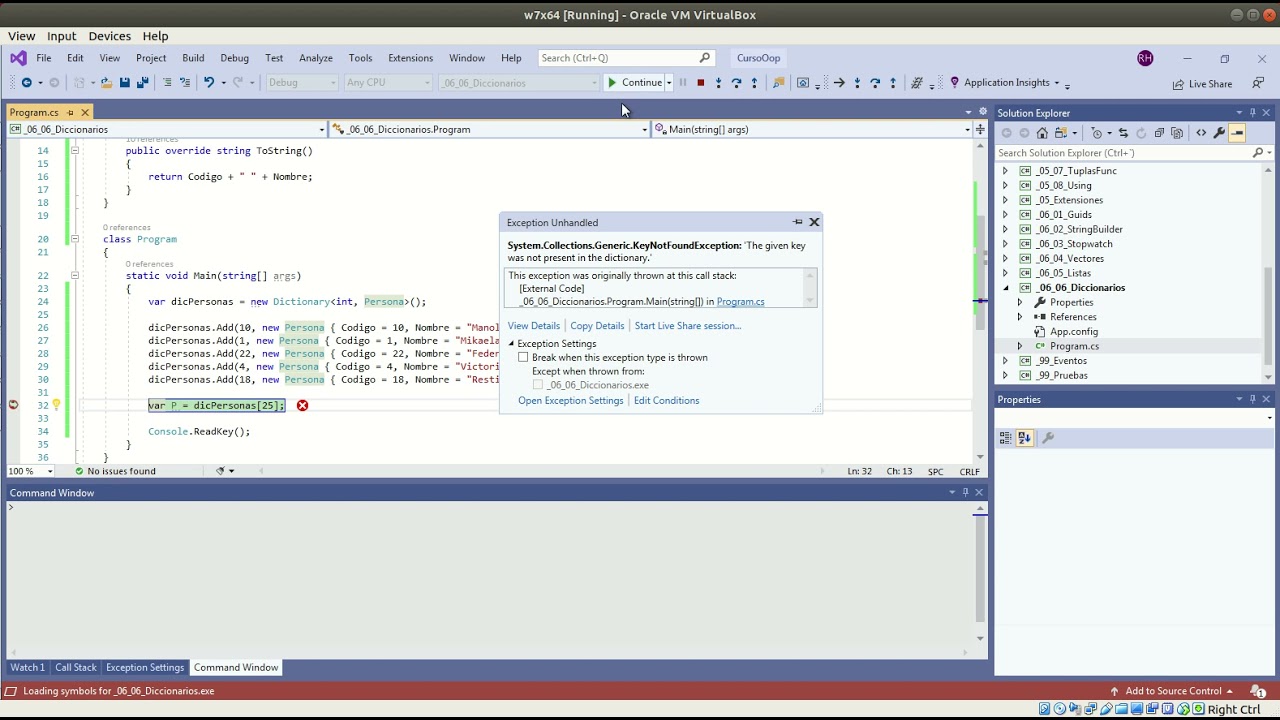
Task: Click the Search Solution Explorer field
Action: tap(1123, 153)
